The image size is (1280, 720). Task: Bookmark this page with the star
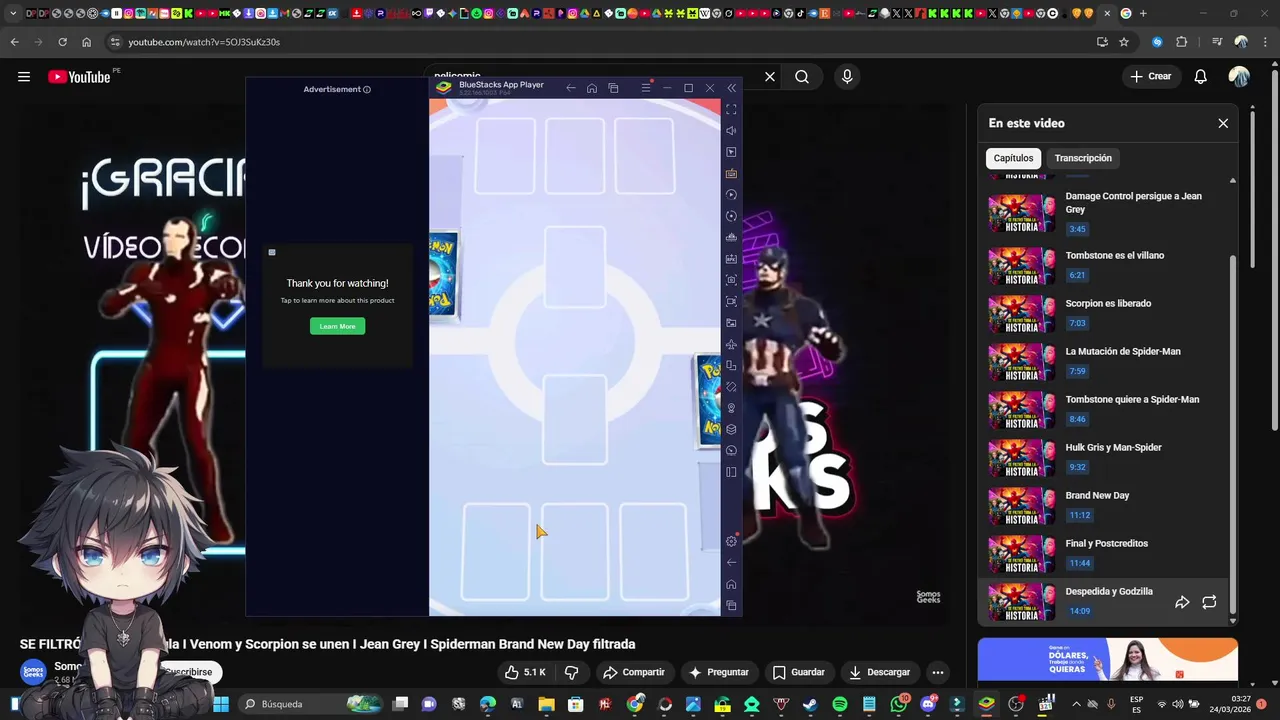pyautogui.click(x=1124, y=42)
